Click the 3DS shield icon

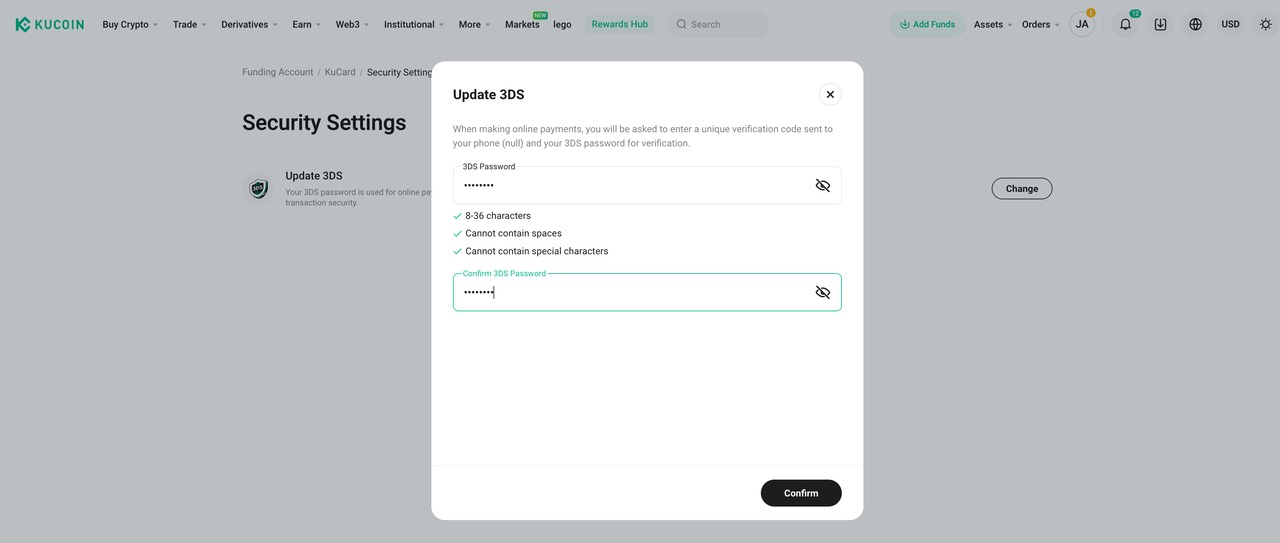click(x=259, y=188)
